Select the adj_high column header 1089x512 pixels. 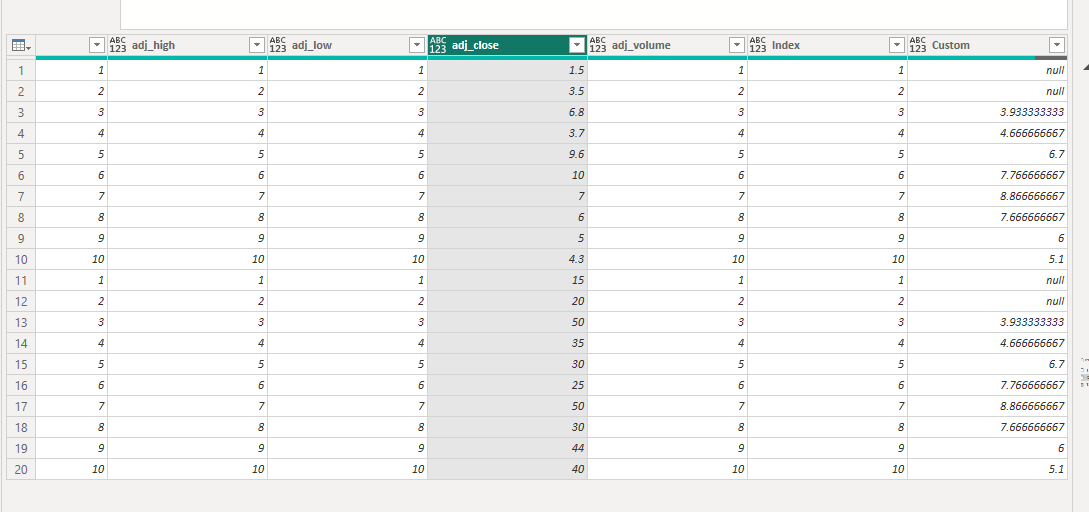tap(188, 45)
